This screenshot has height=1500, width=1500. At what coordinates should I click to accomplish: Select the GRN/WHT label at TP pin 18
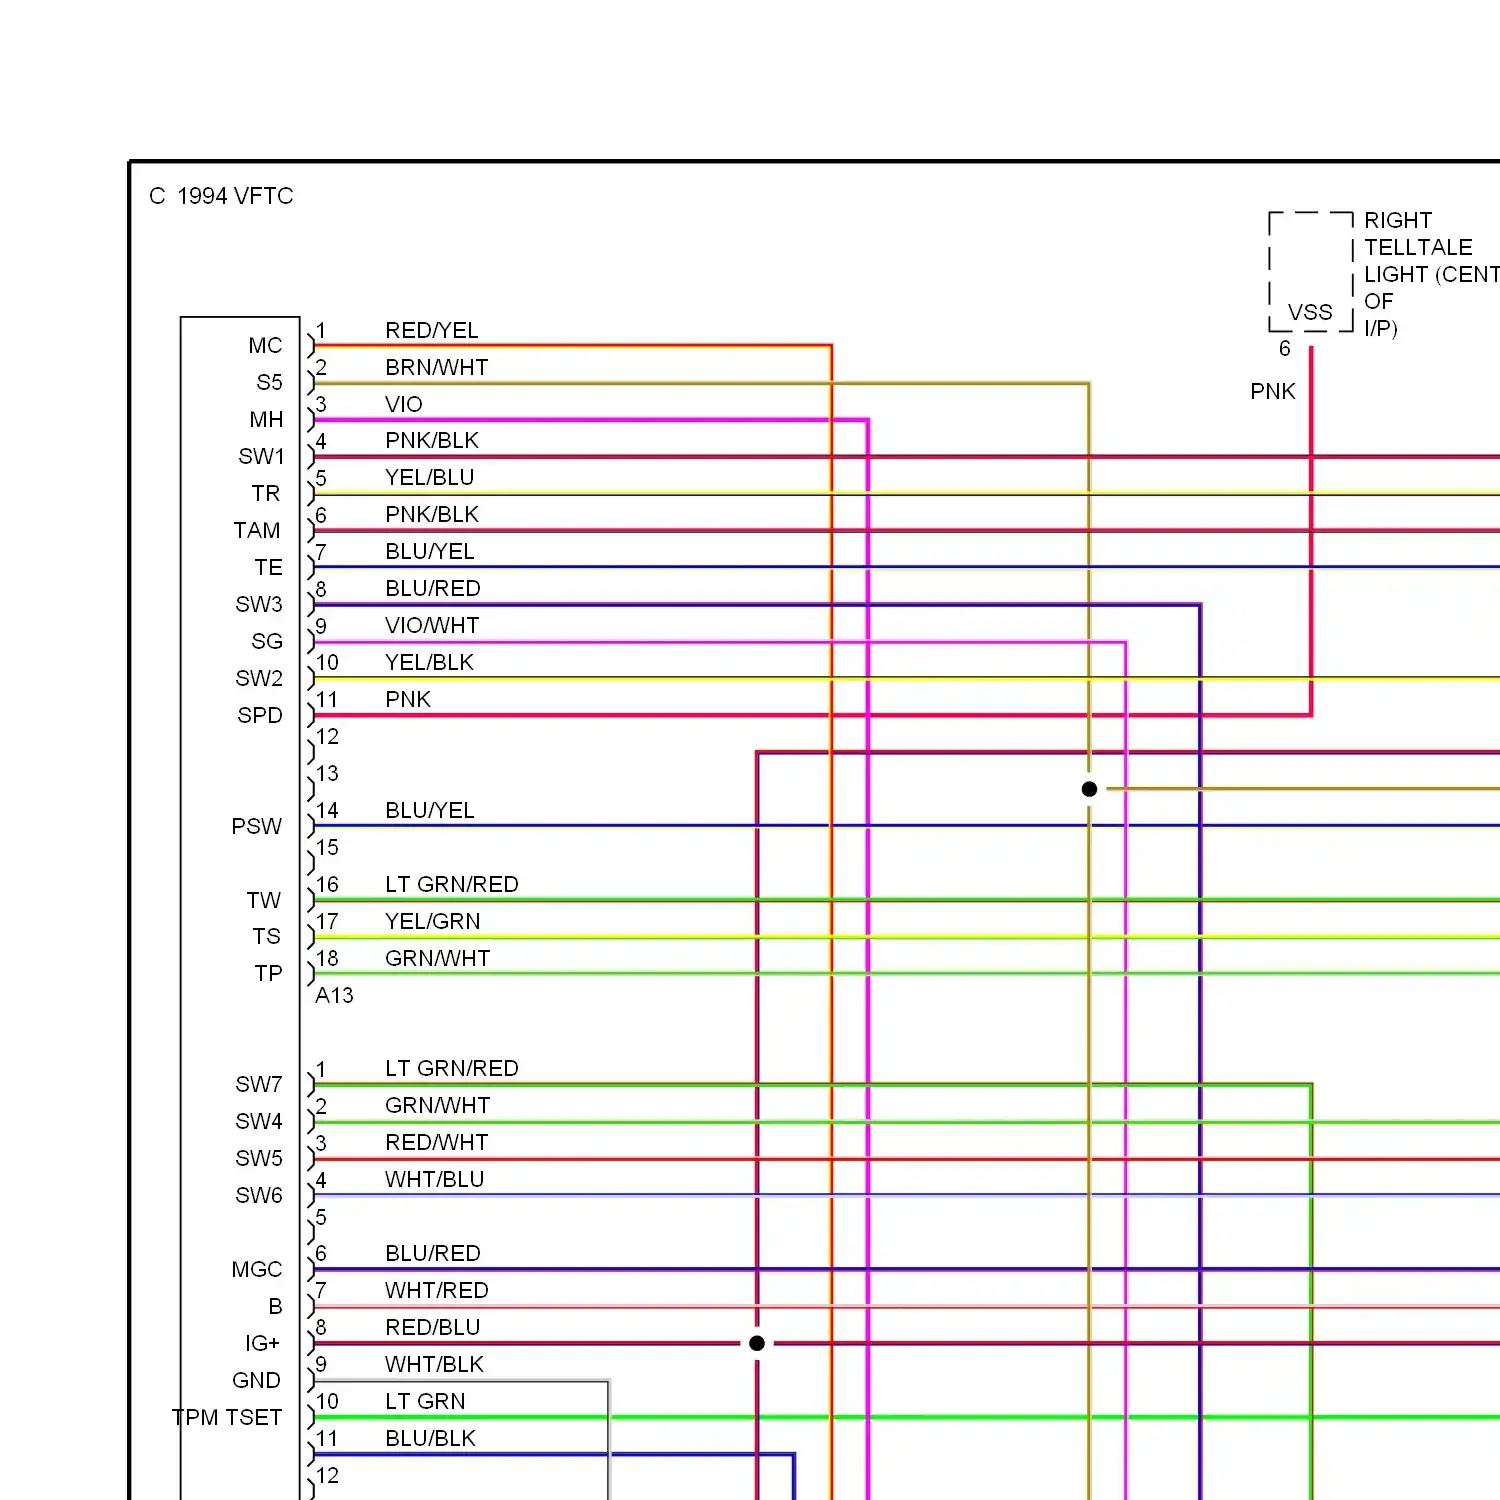(438, 958)
